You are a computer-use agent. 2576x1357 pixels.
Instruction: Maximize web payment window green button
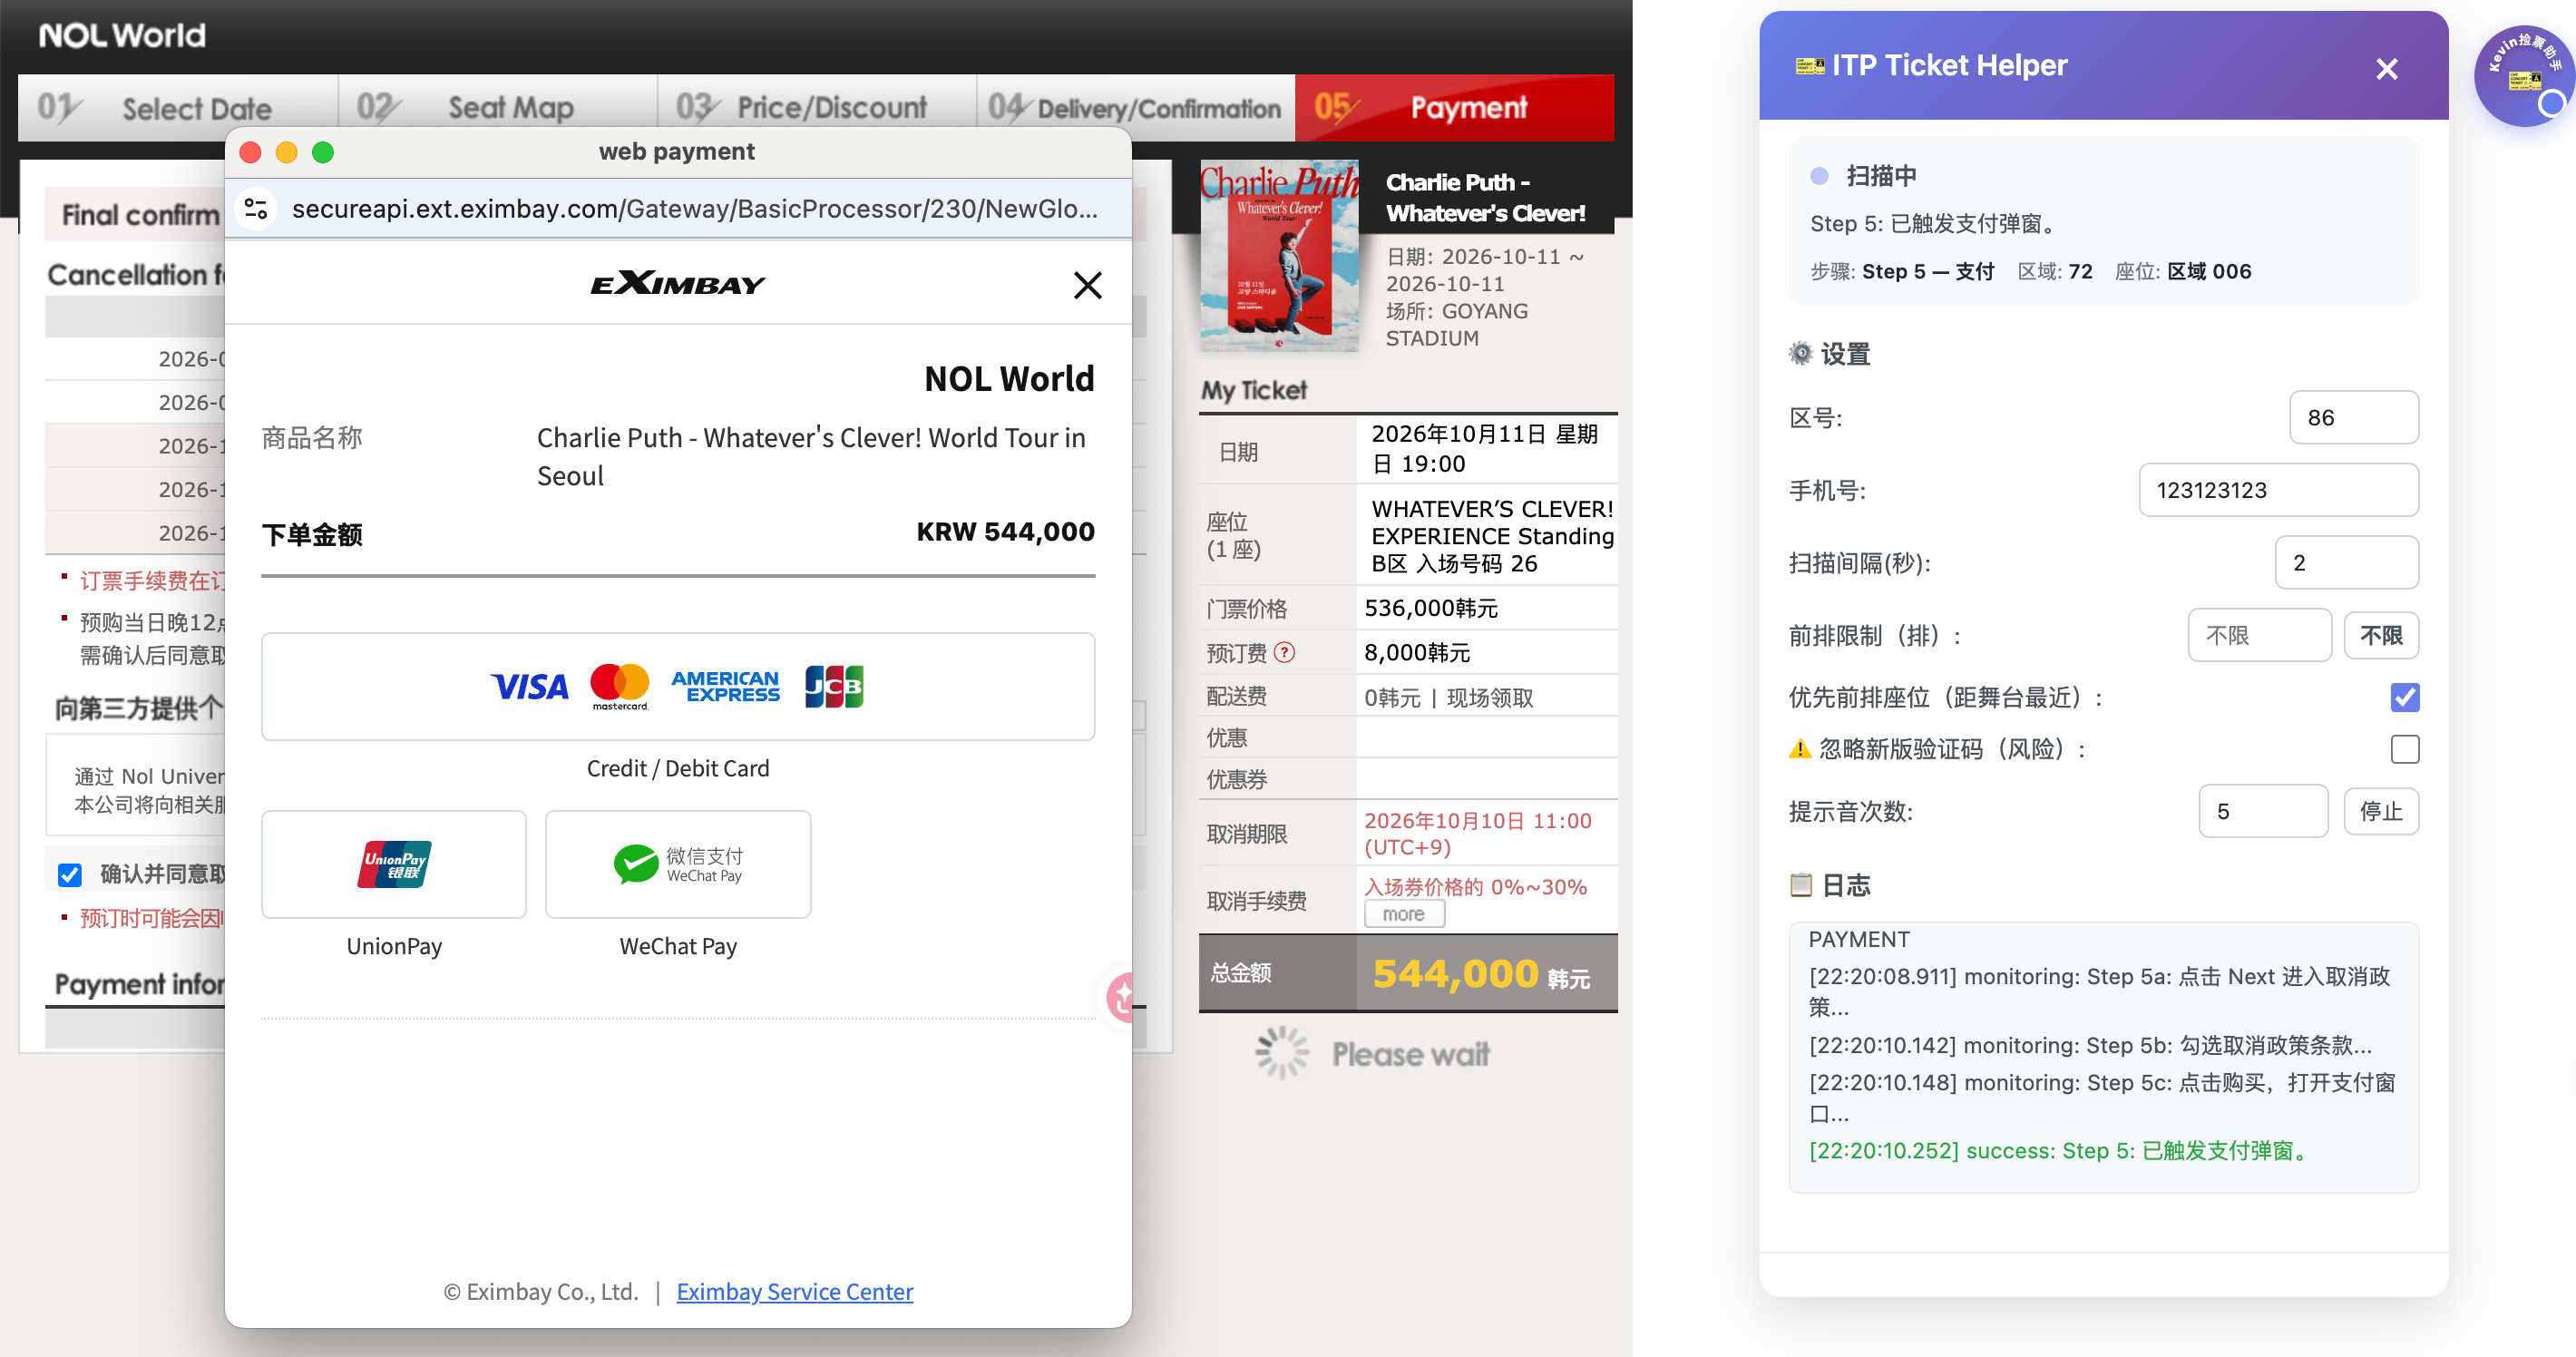click(x=323, y=152)
